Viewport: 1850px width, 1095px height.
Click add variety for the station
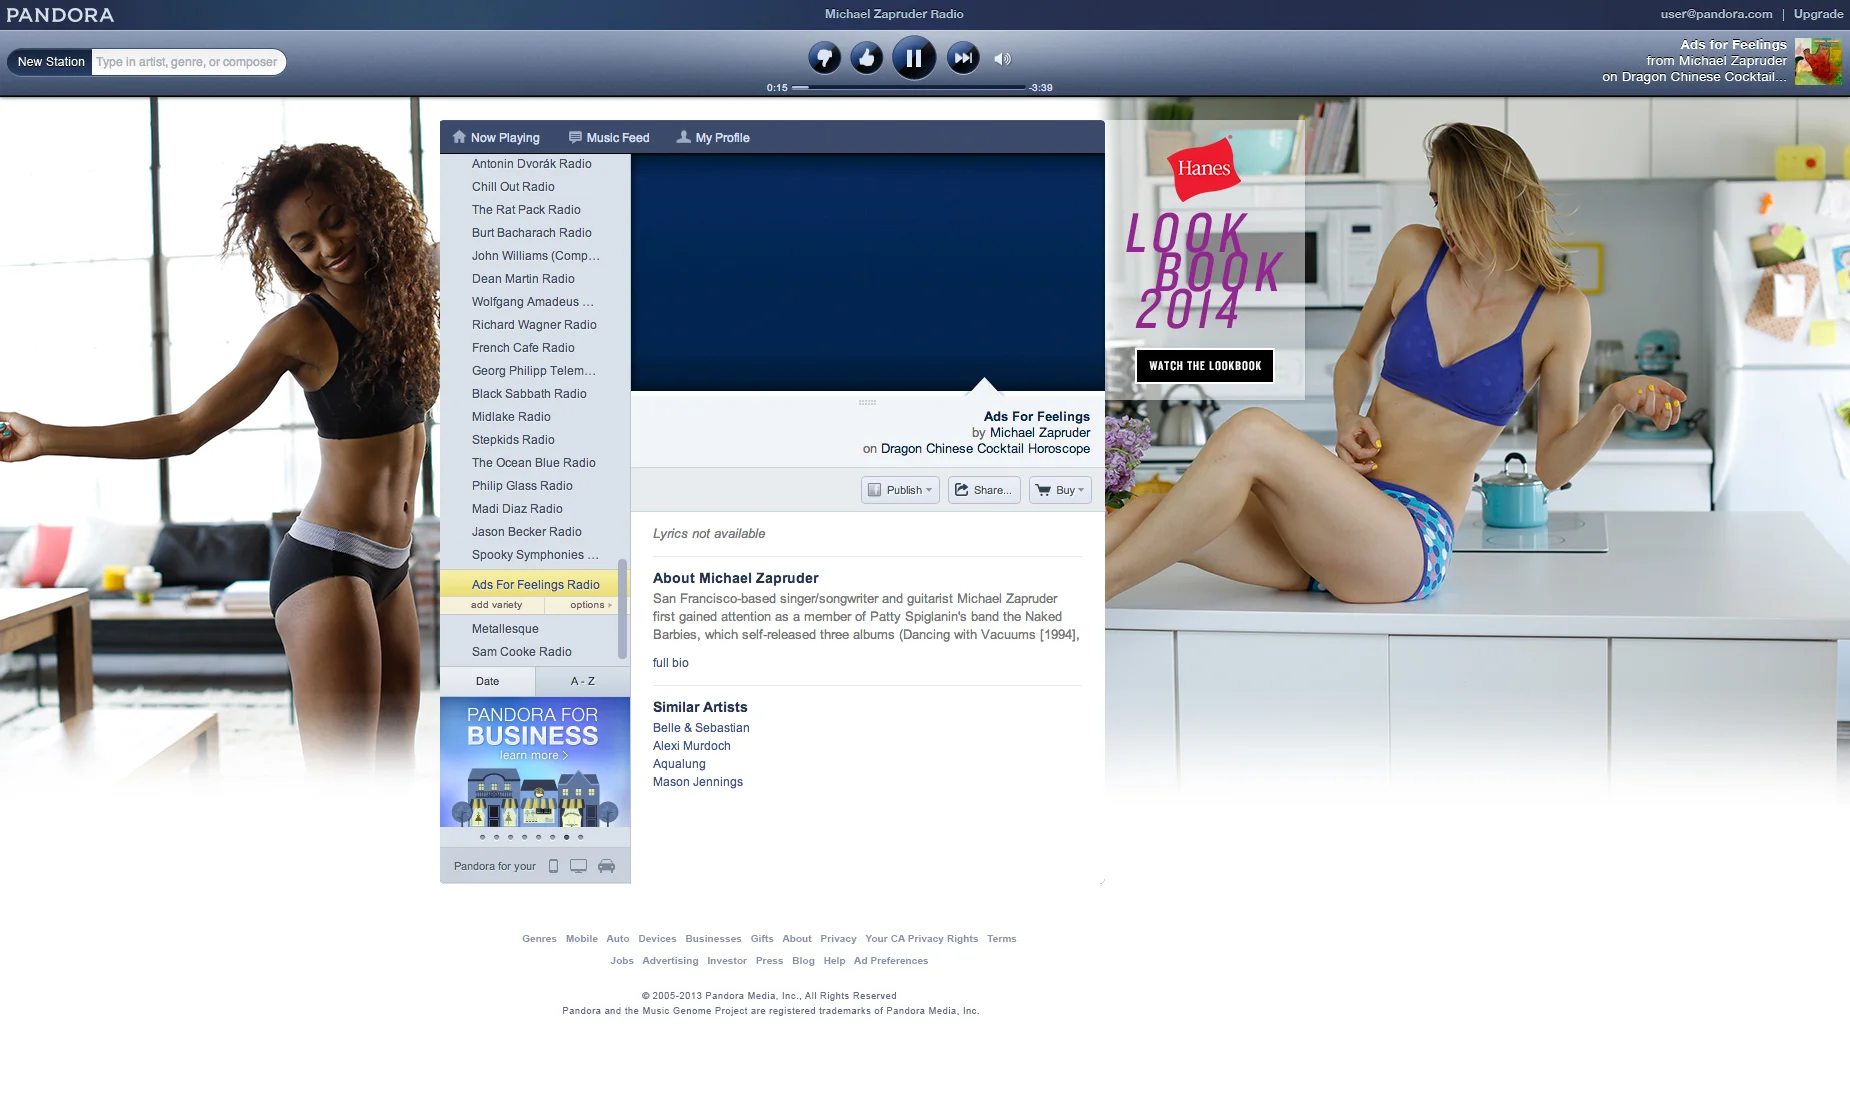tap(496, 605)
